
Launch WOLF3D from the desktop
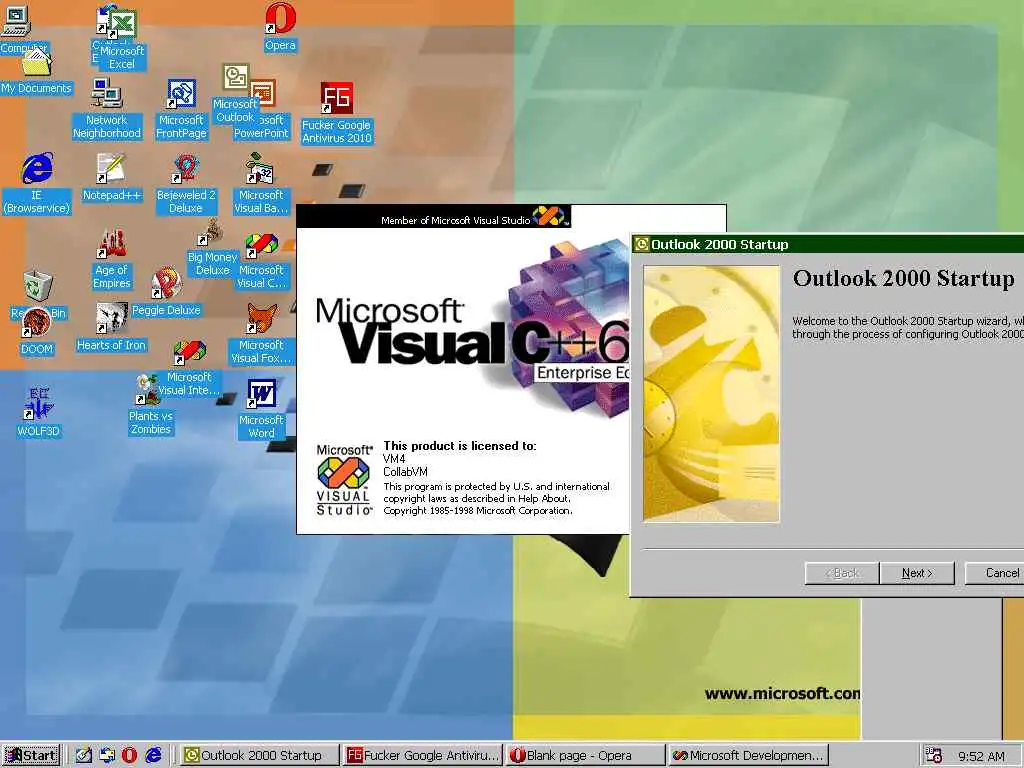tap(38, 413)
